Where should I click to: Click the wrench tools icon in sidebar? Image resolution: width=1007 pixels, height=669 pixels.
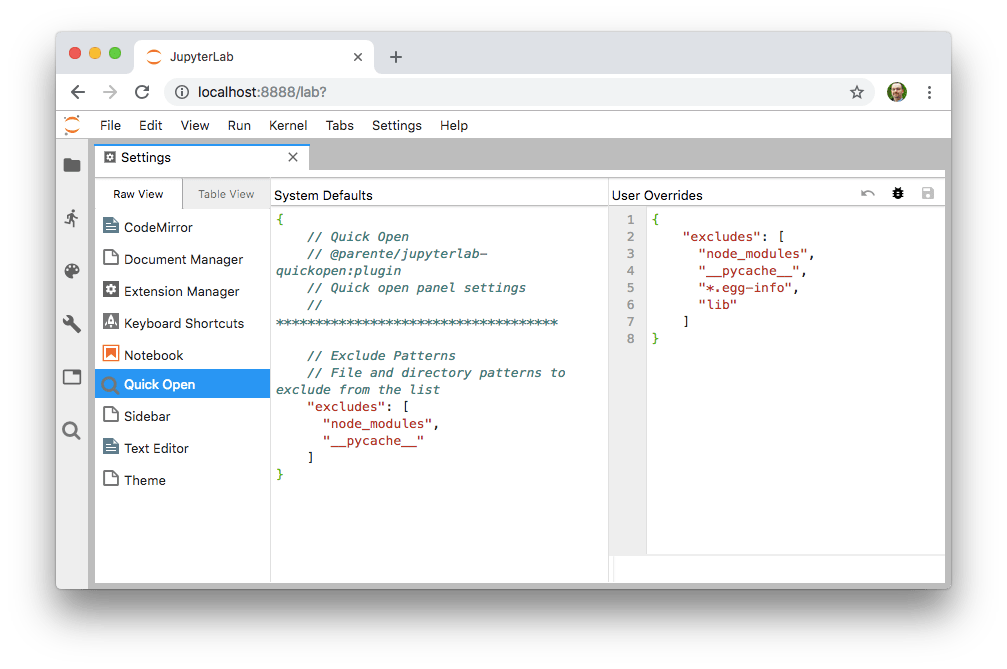(72, 324)
